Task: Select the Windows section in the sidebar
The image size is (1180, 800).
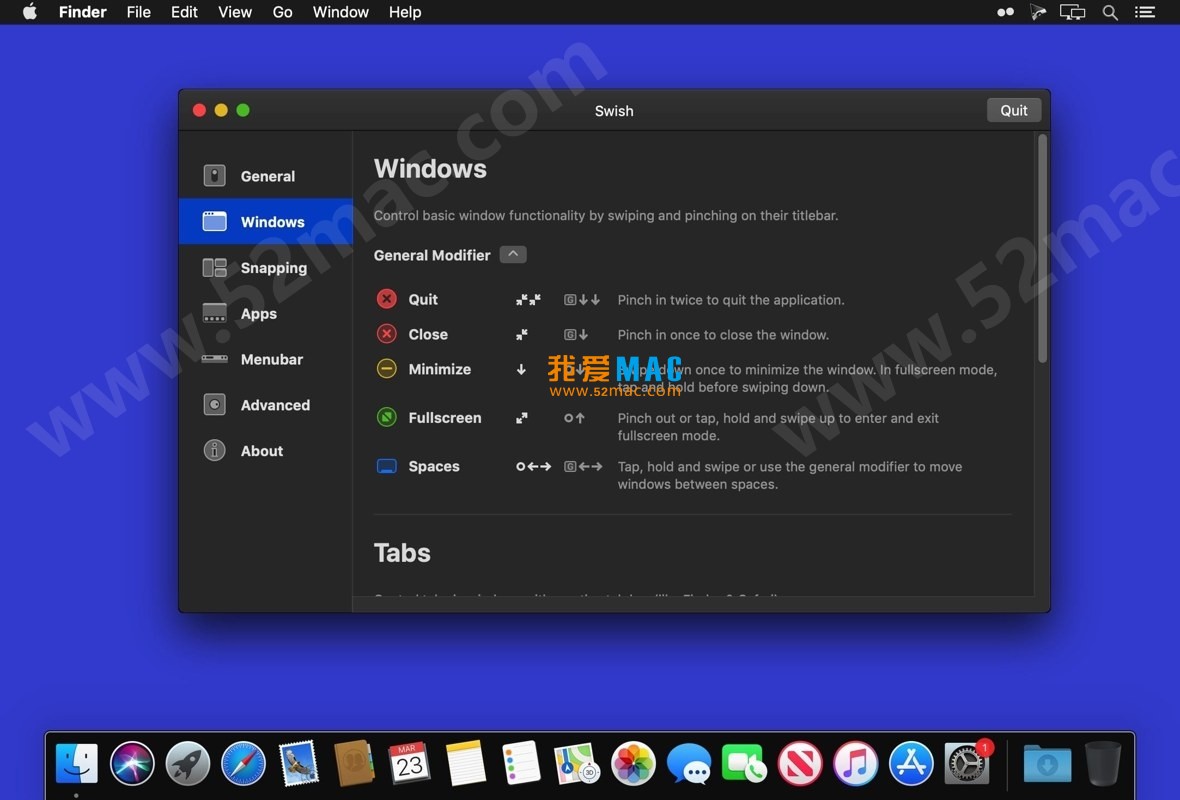Action: point(266,222)
